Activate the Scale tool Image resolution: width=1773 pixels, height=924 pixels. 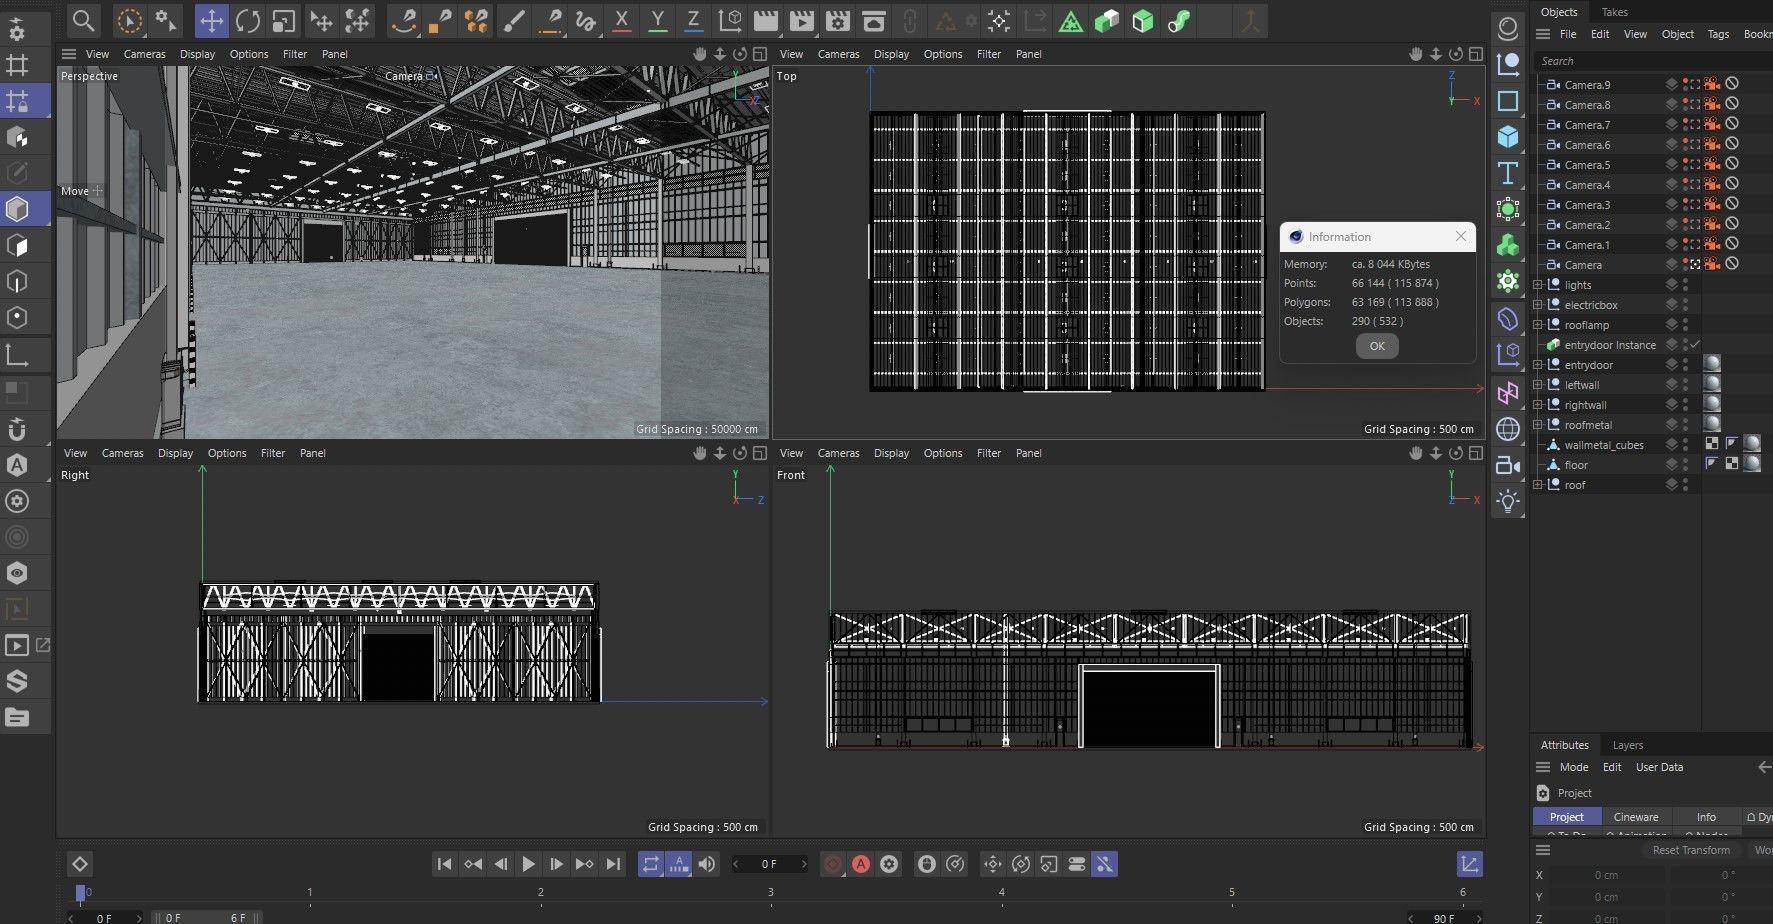point(284,21)
